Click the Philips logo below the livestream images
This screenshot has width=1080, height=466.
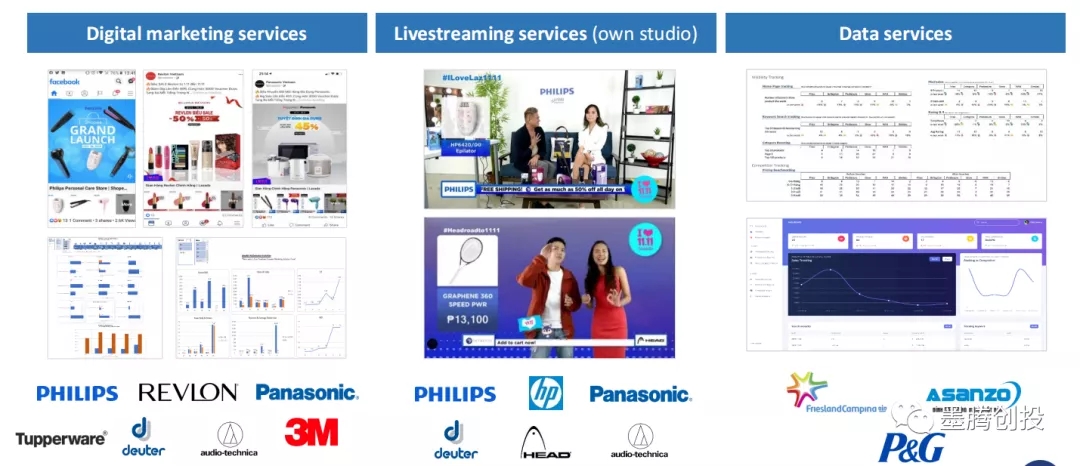pos(455,394)
